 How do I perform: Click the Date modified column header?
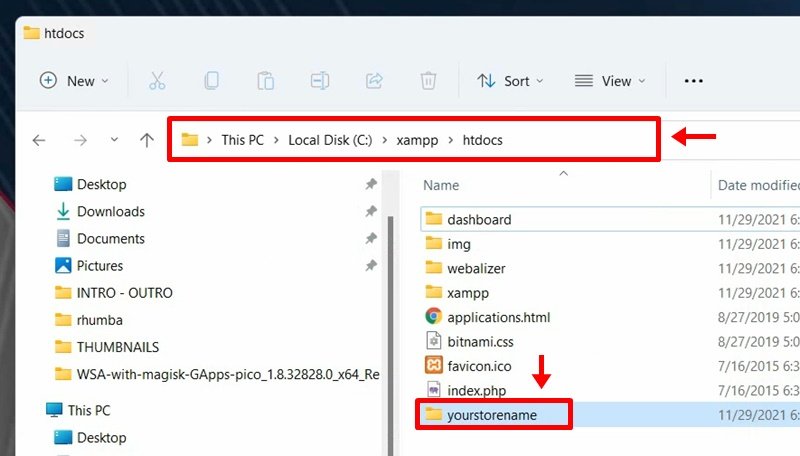(x=759, y=185)
